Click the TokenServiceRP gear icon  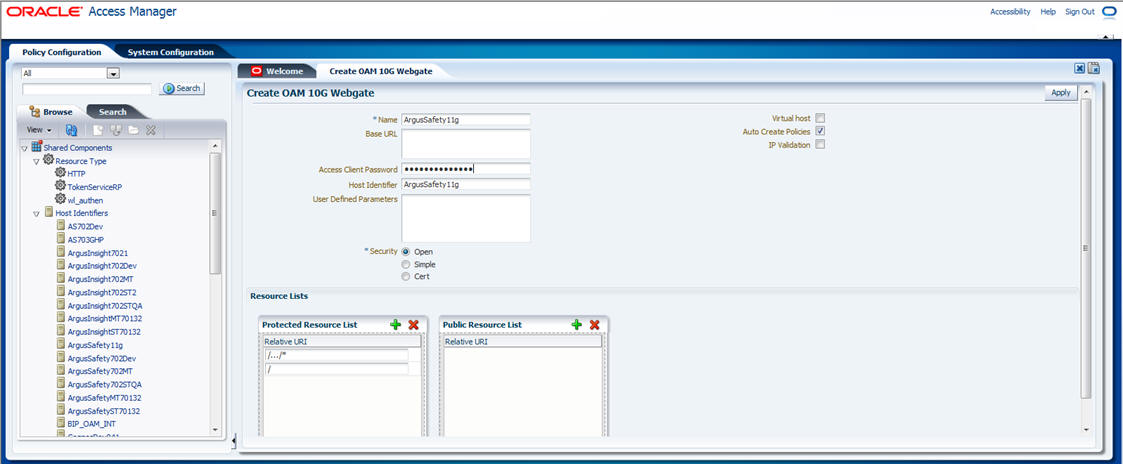point(61,186)
